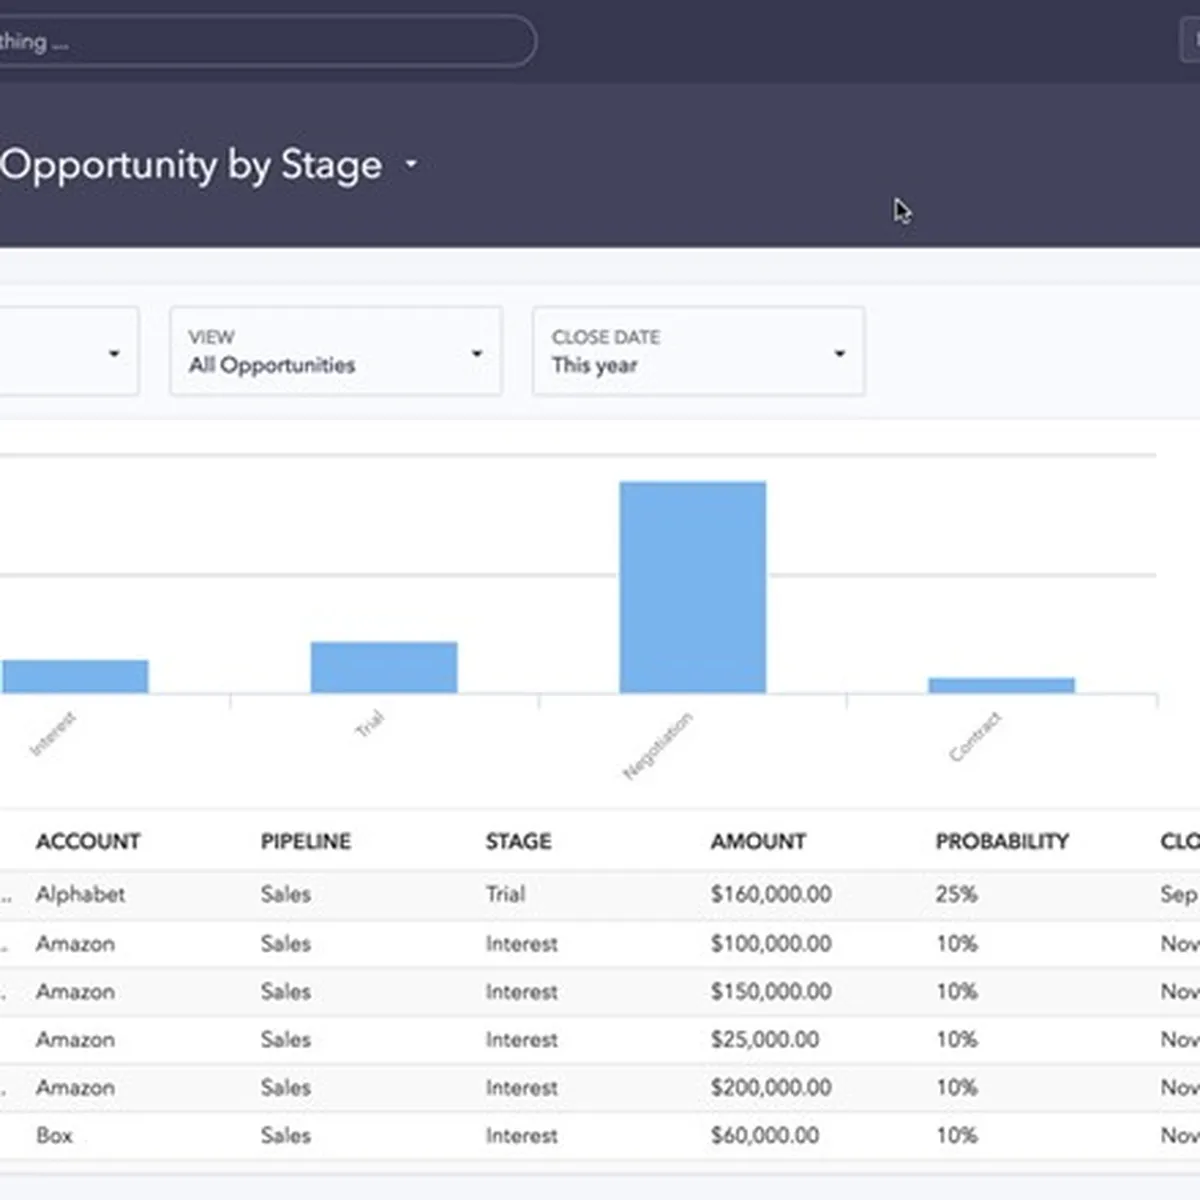
Task: Click the search input field at top
Action: [260, 42]
